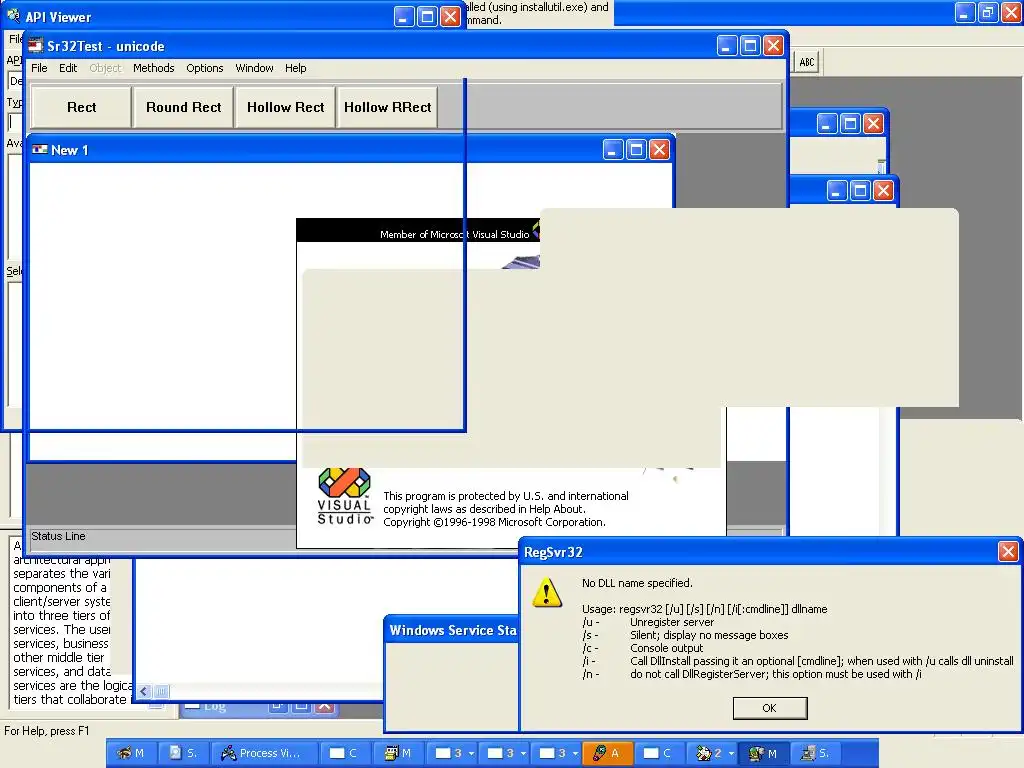
Task: Click the 'Status Line' text in Sr32Test
Action: point(58,536)
